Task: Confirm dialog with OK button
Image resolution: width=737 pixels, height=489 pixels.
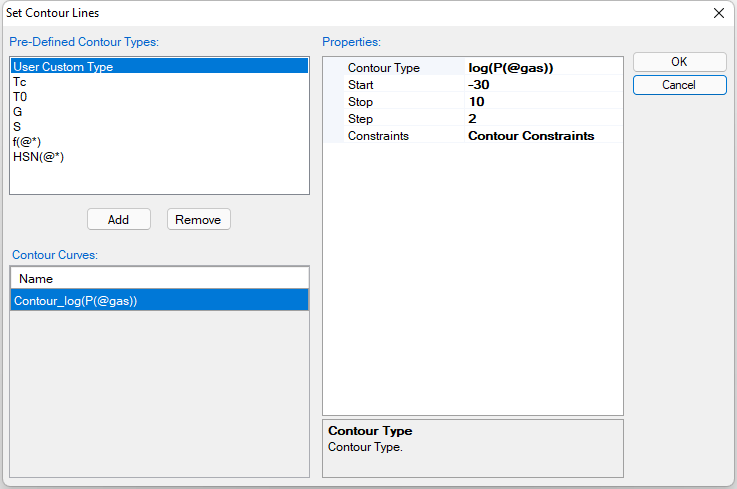Action: click(x=679, y=62)
